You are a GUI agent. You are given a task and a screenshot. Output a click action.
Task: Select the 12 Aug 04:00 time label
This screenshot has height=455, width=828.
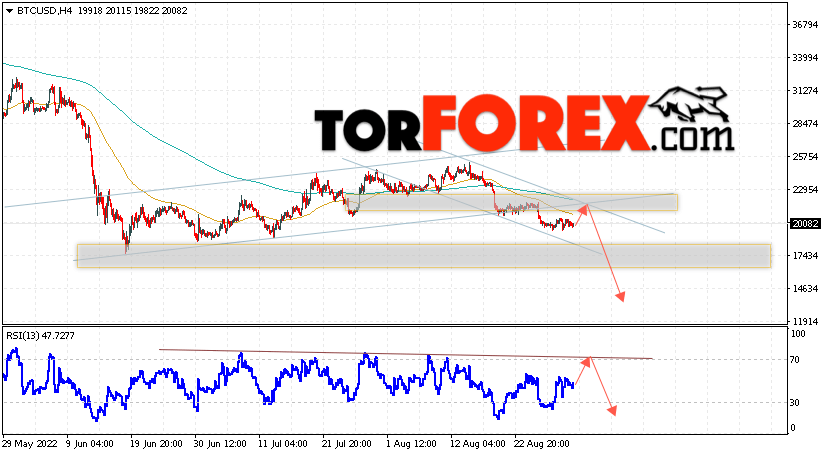(x=477, y=444)
